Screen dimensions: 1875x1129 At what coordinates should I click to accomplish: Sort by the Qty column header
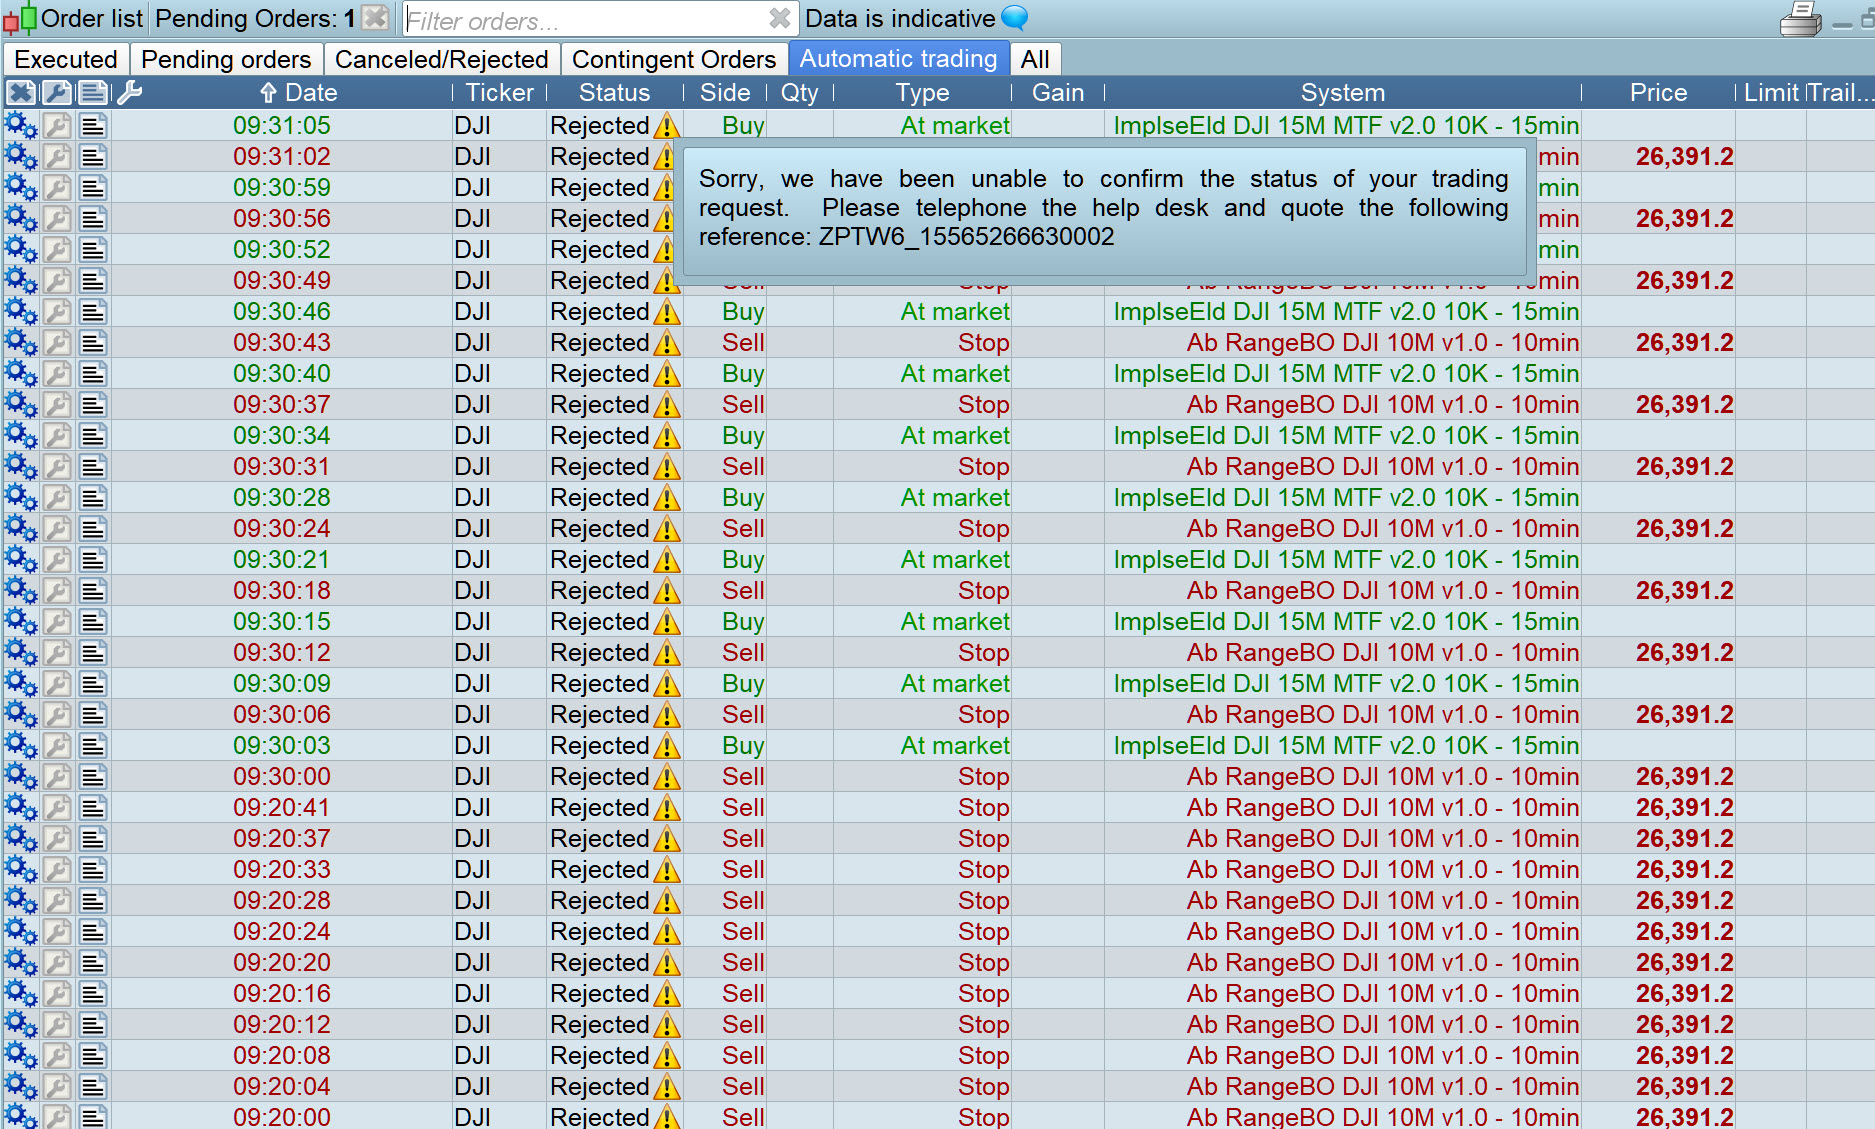[799, 93]
